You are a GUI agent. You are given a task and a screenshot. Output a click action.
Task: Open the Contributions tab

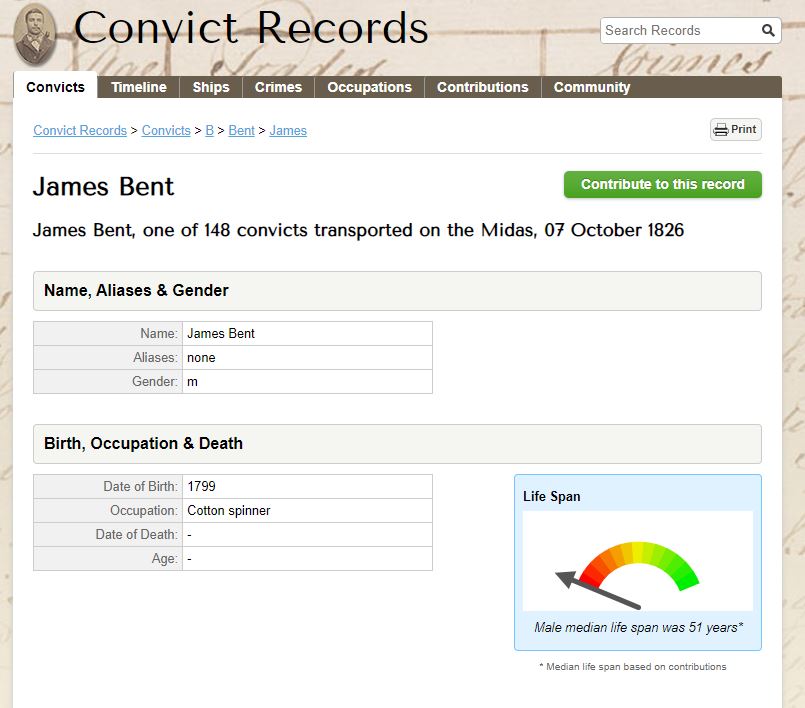coord(483,87)
